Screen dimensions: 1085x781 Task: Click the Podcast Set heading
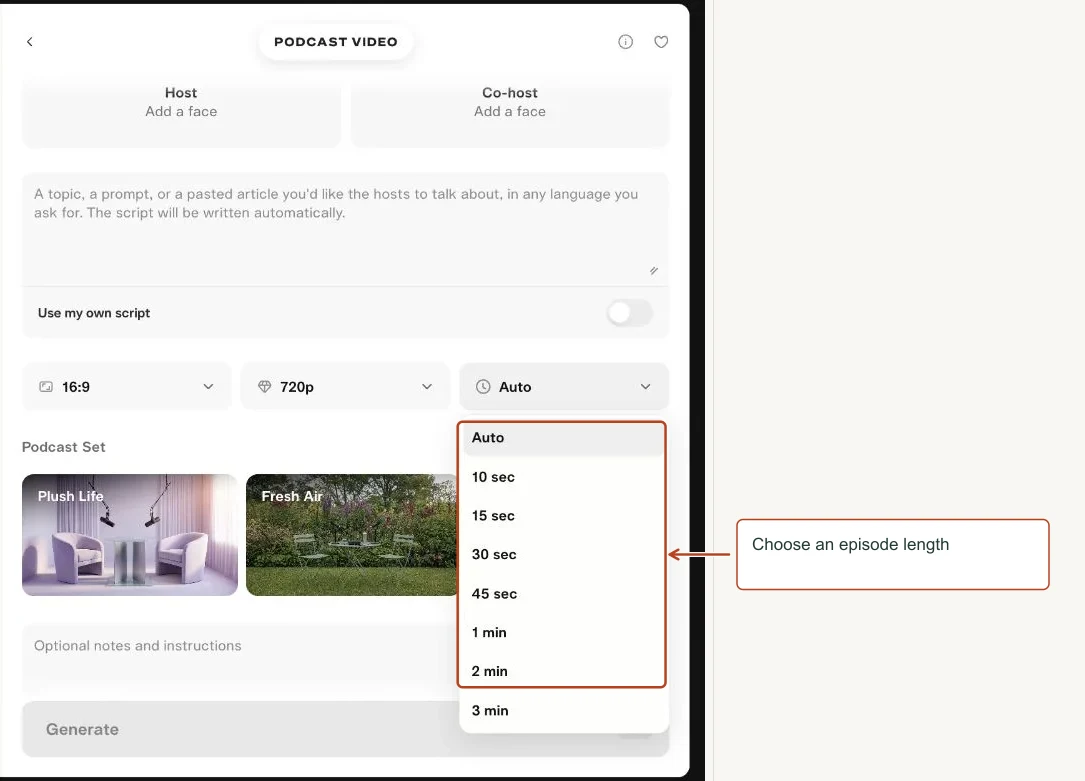(x=64, y=447)
